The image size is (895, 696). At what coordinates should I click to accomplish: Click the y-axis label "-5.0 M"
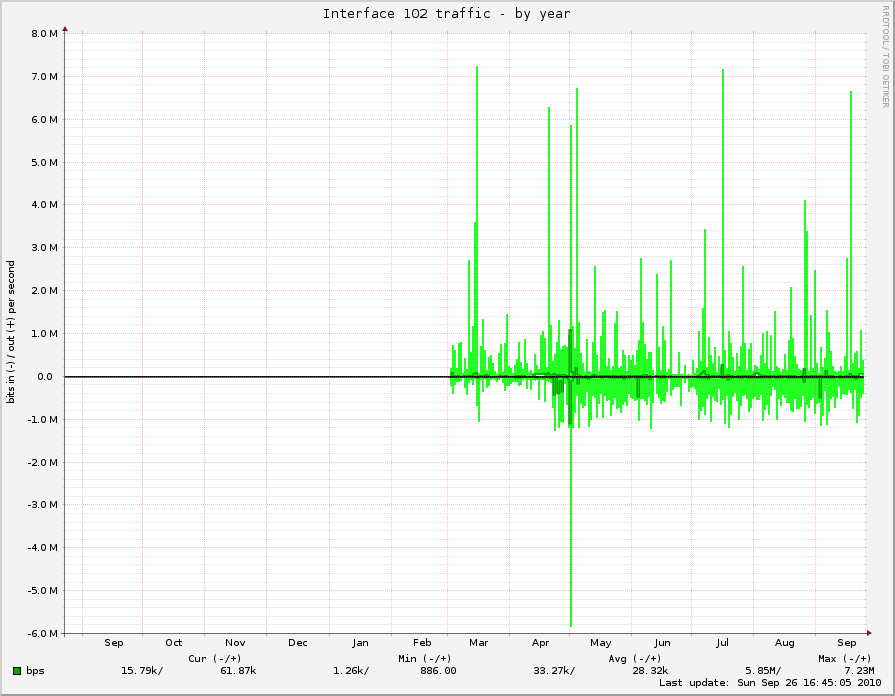point(43,591)
